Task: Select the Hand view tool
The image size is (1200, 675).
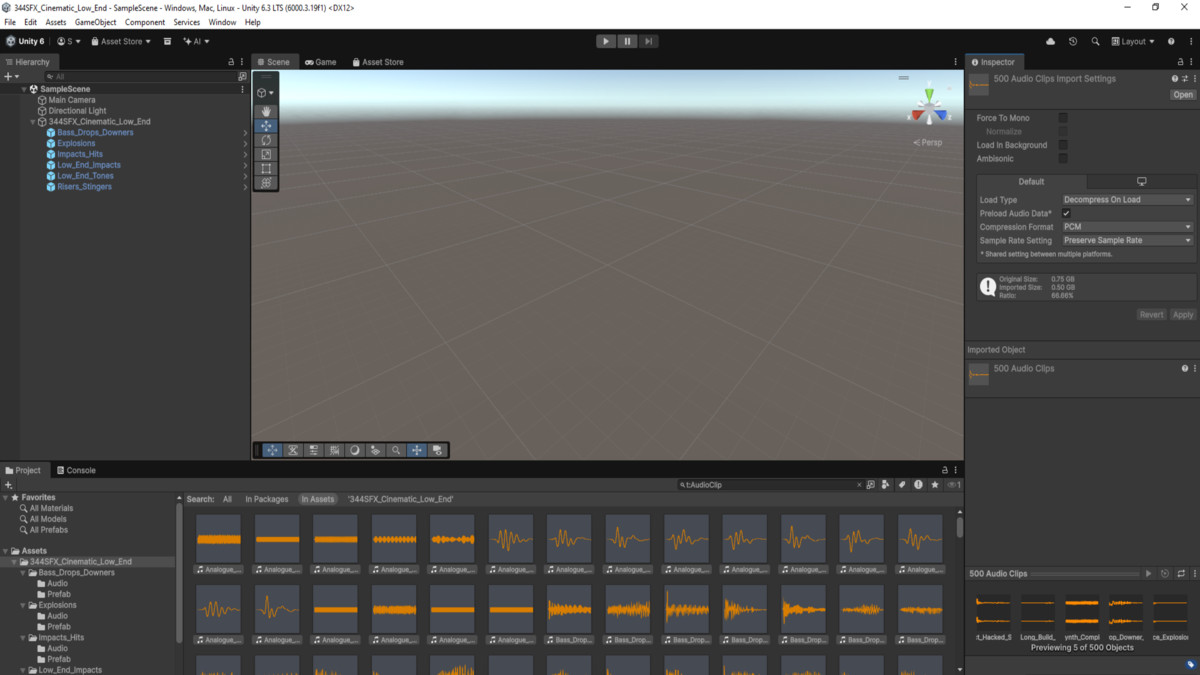Action: [266, 111]
